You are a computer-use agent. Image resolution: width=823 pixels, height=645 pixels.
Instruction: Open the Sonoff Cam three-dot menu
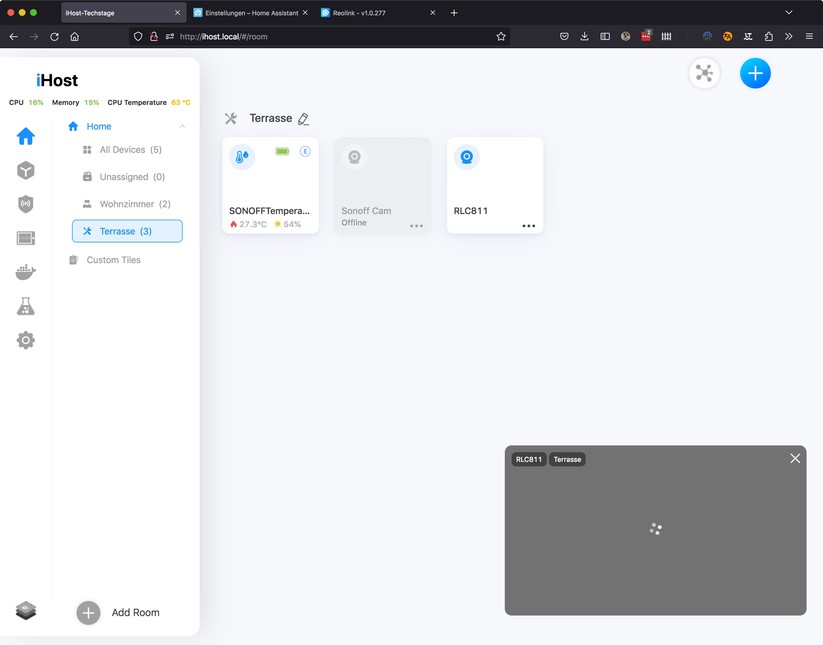point(416,226)
